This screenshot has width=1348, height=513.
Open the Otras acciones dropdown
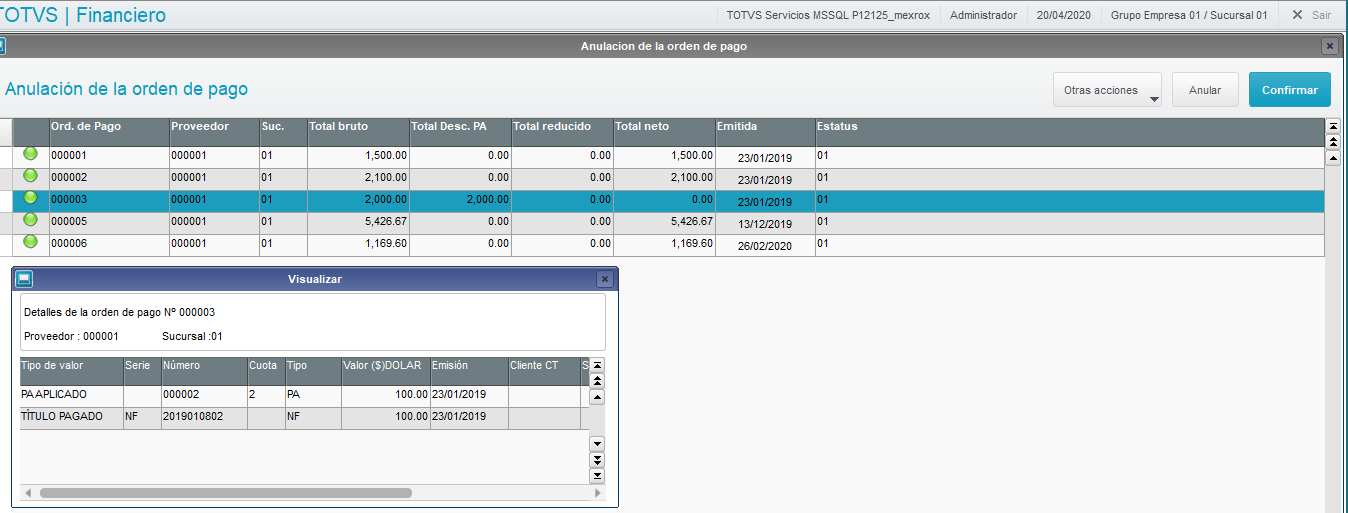click(1107, 90)
